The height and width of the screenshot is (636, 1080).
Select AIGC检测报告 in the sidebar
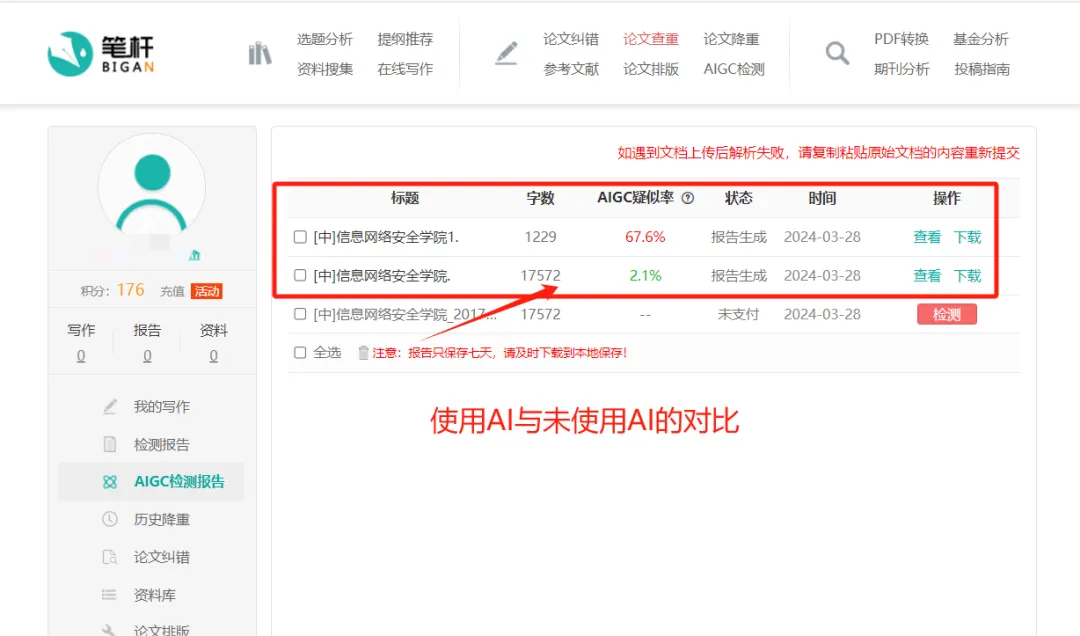pos(178,481)
